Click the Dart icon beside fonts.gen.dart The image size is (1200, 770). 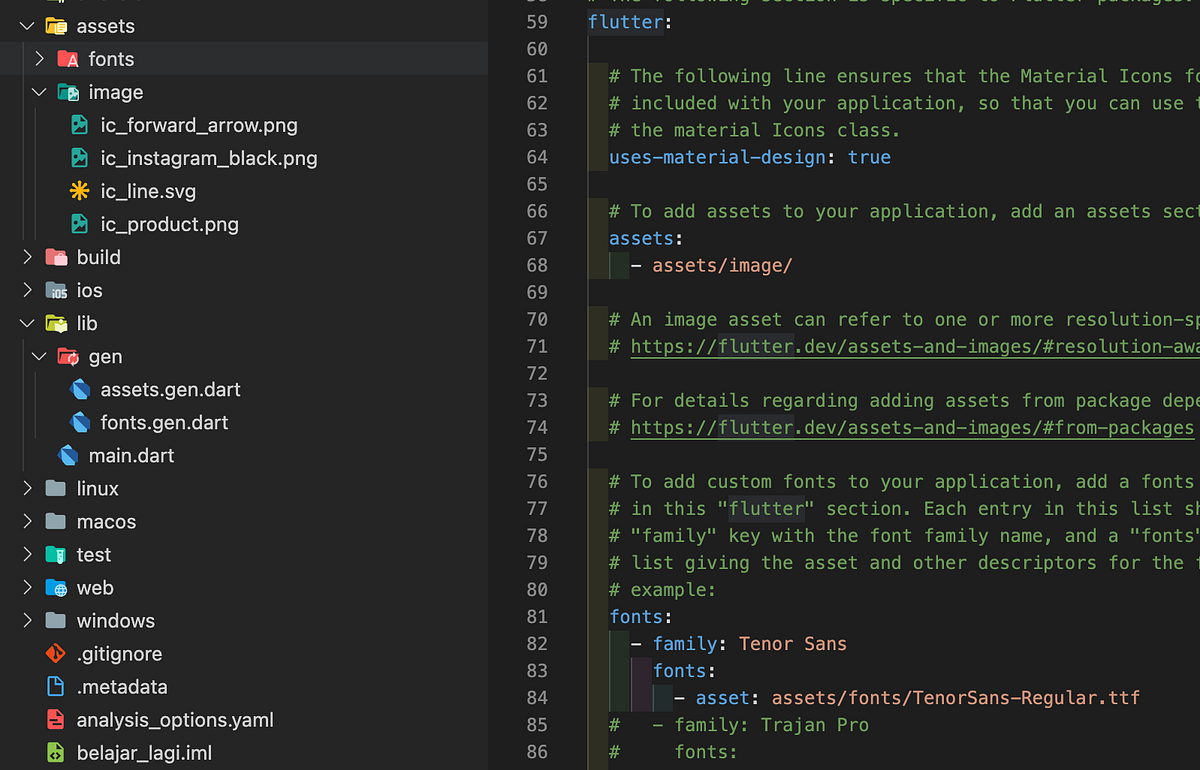coord(80,422)
